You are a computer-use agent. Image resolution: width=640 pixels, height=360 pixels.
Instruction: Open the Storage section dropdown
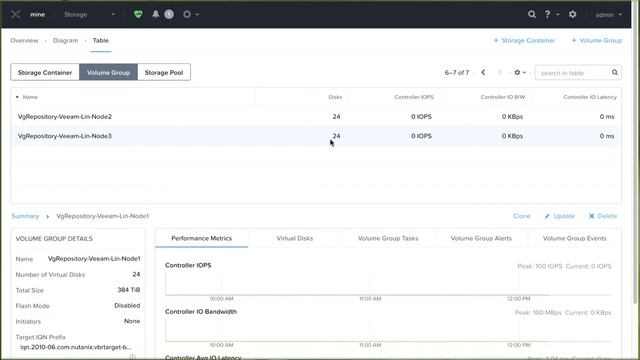[89, 14]
